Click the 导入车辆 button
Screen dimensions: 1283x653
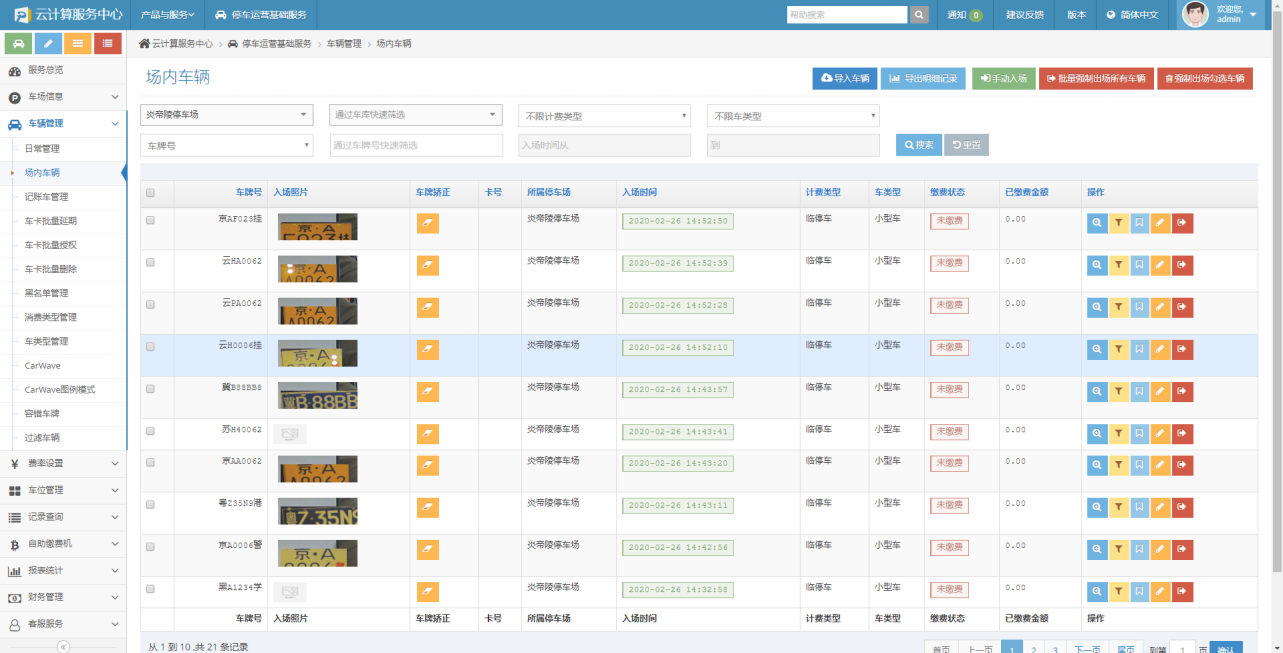tap(844, 78)
